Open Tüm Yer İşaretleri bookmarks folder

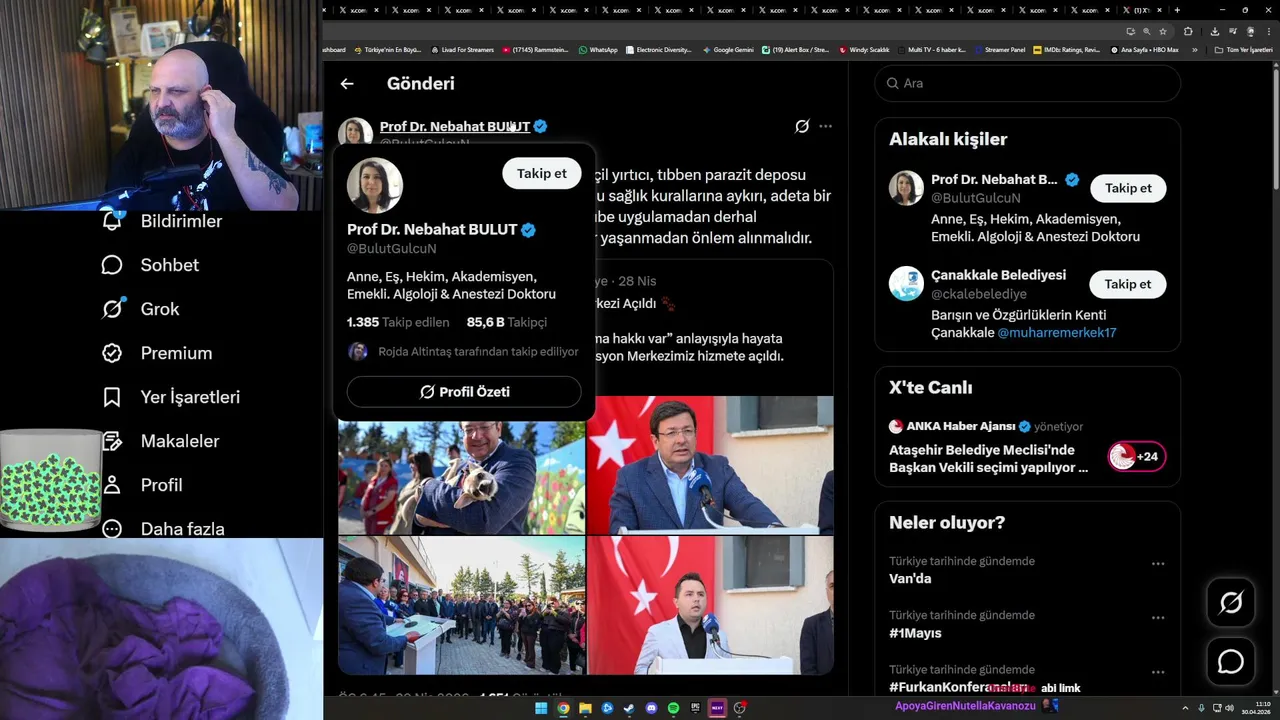[x=1243, y=49]
